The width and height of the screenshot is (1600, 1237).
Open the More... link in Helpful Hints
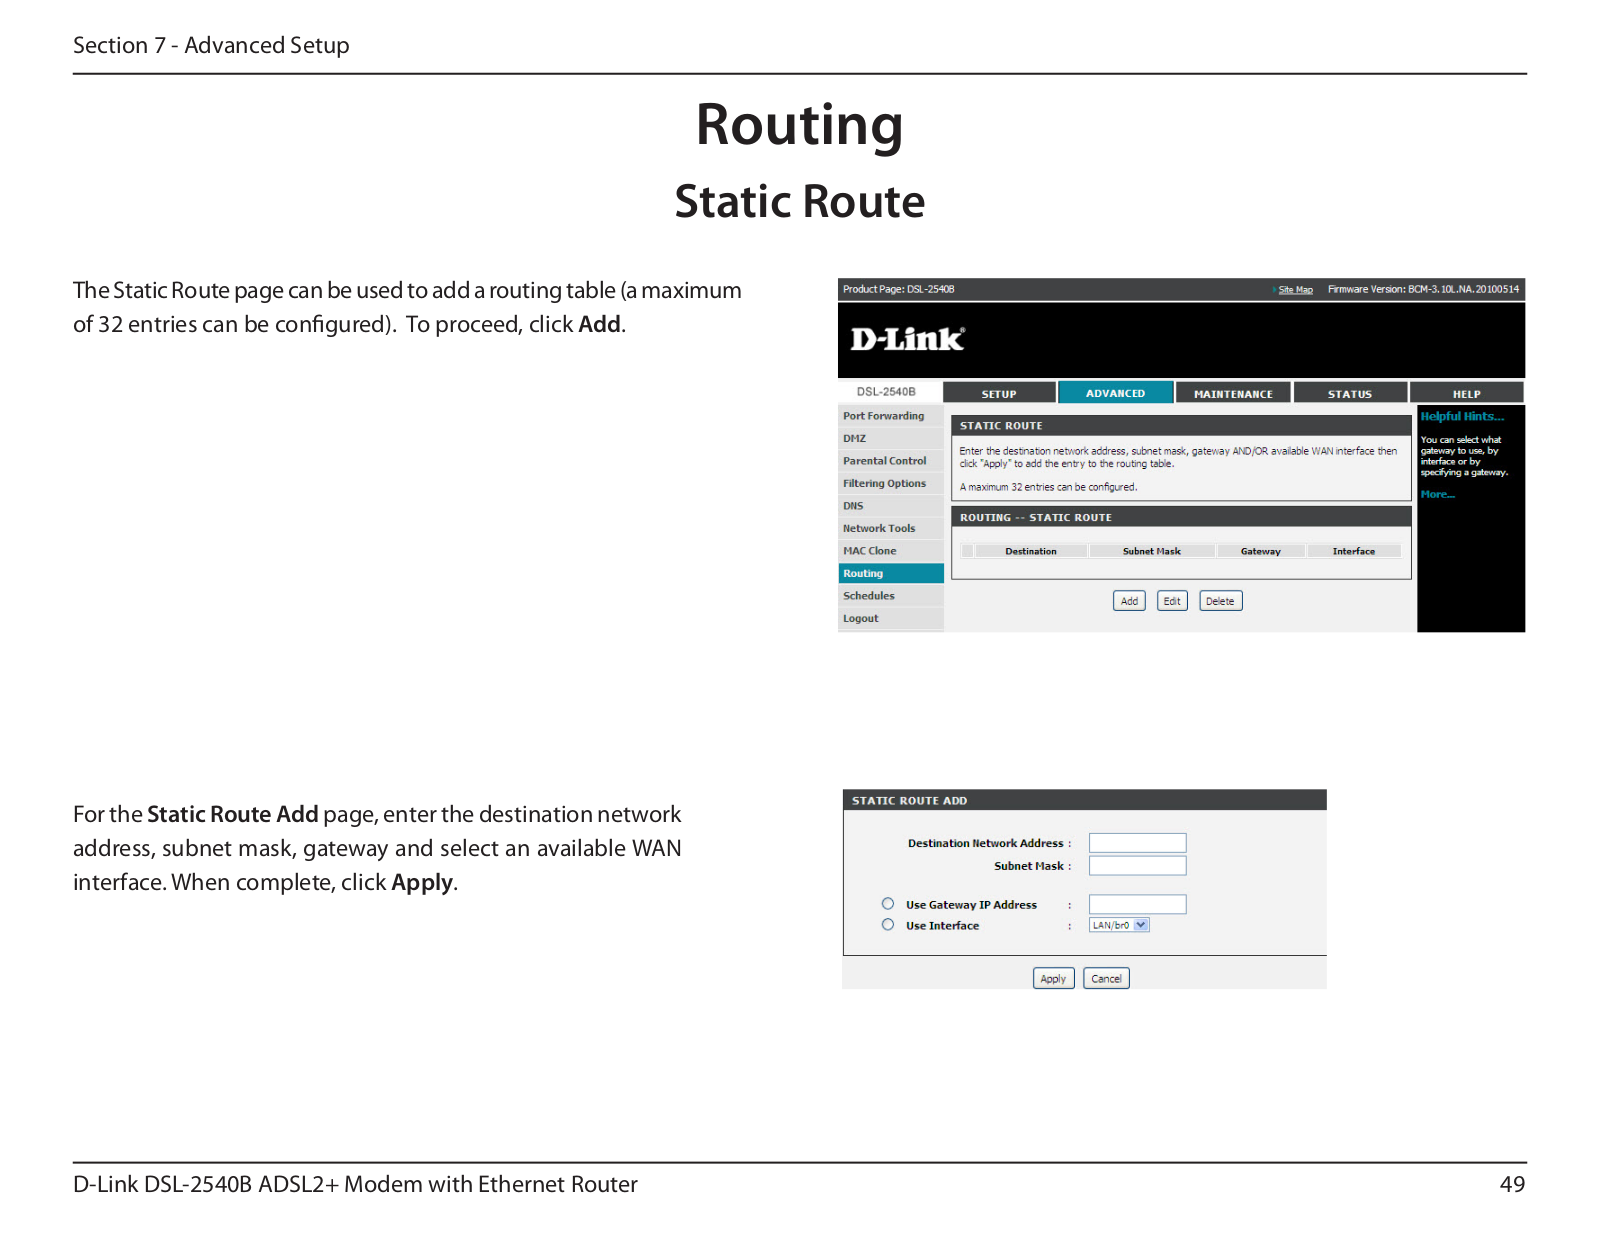pos(1437,494)
